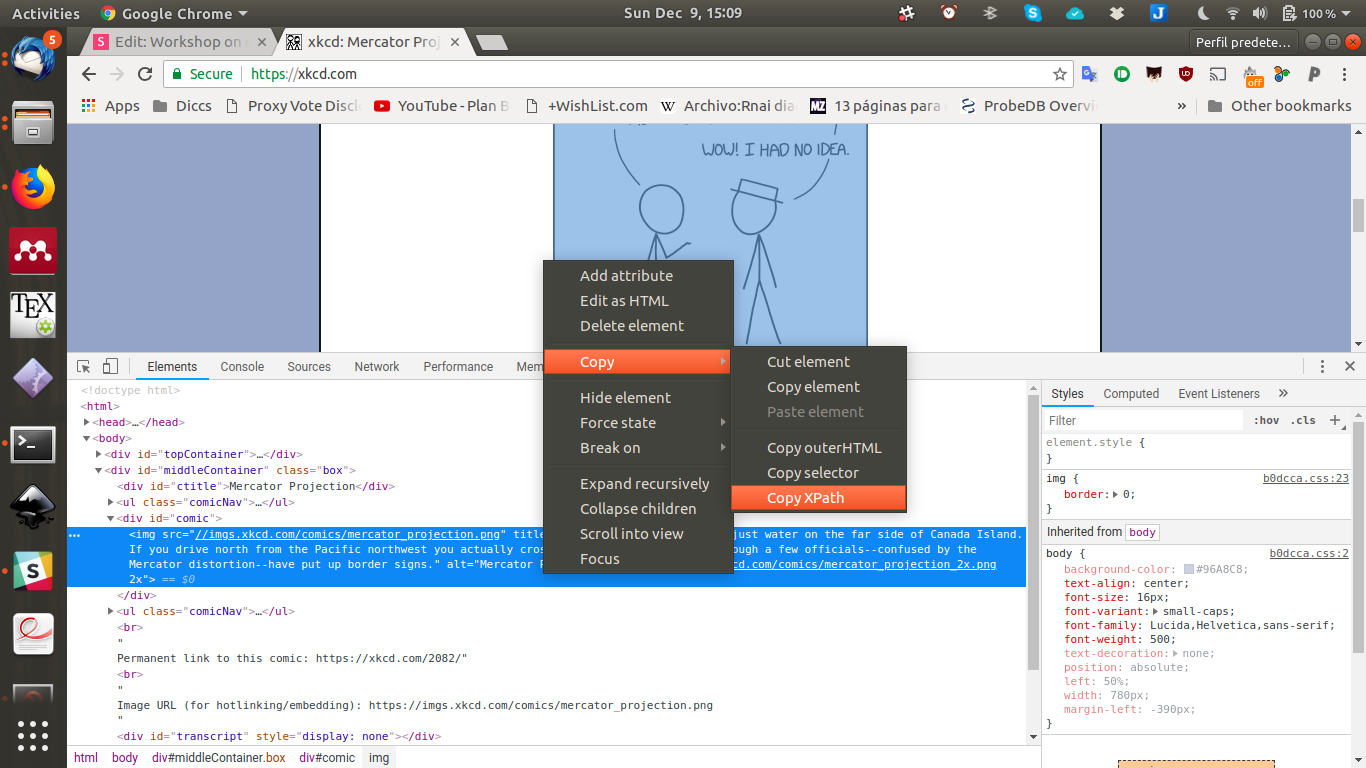Open the Chrome three-dot menu

[x=1346, y=74]
